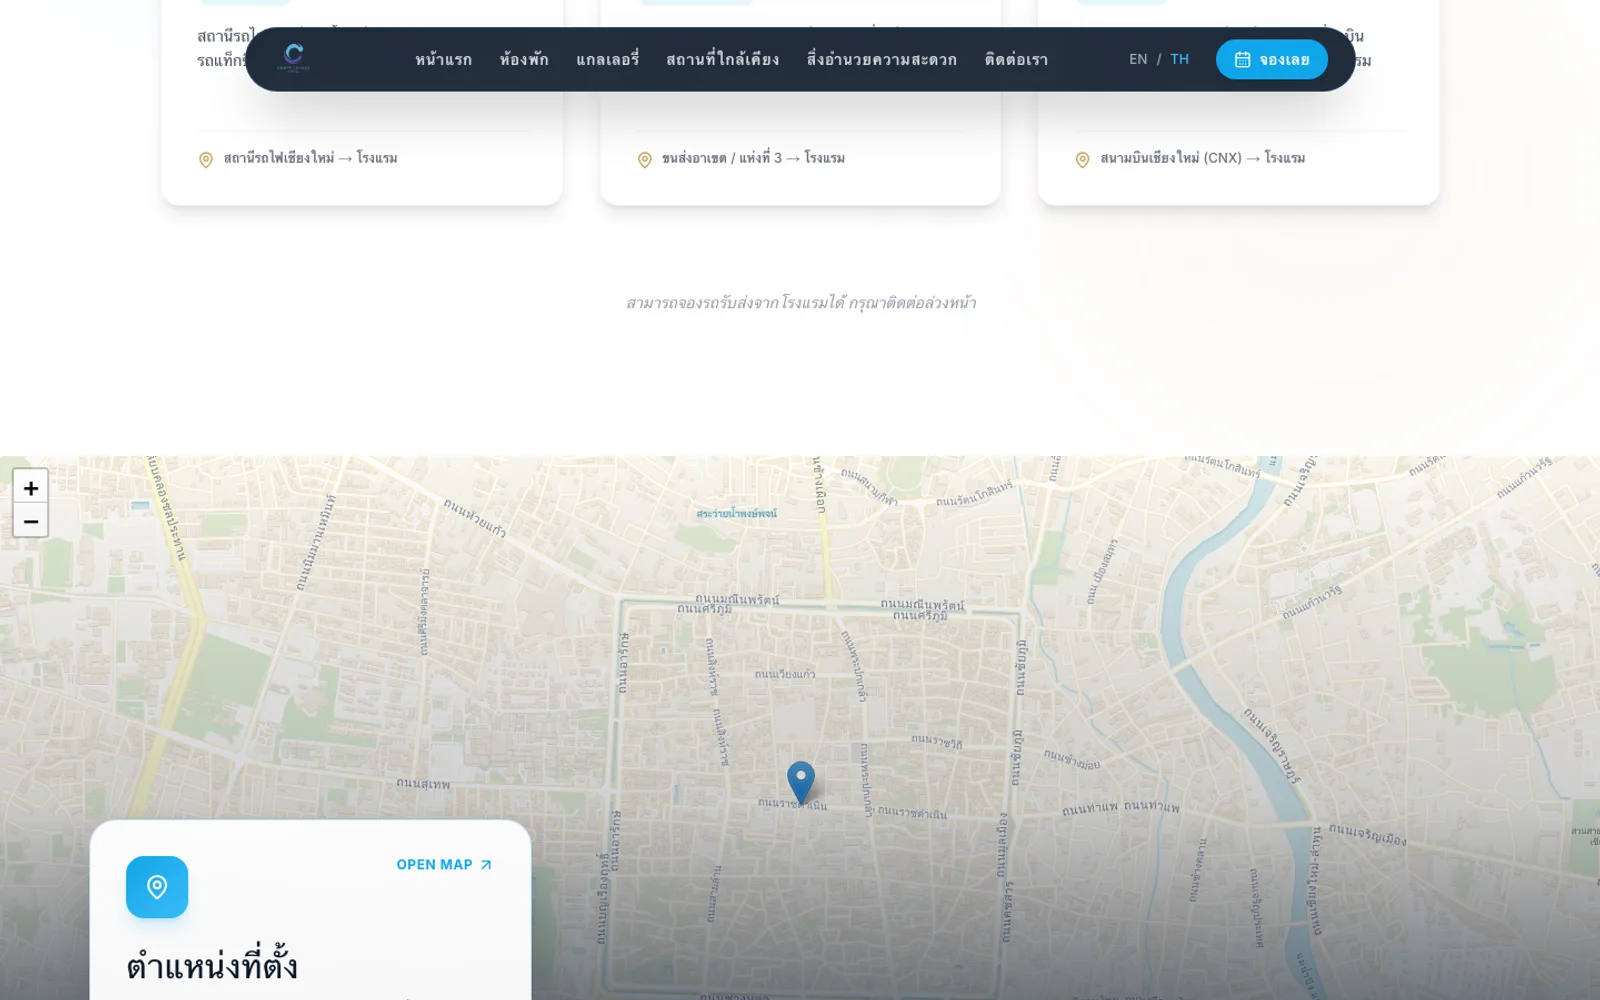Click the จองเลย booking button

(1272, 59)
